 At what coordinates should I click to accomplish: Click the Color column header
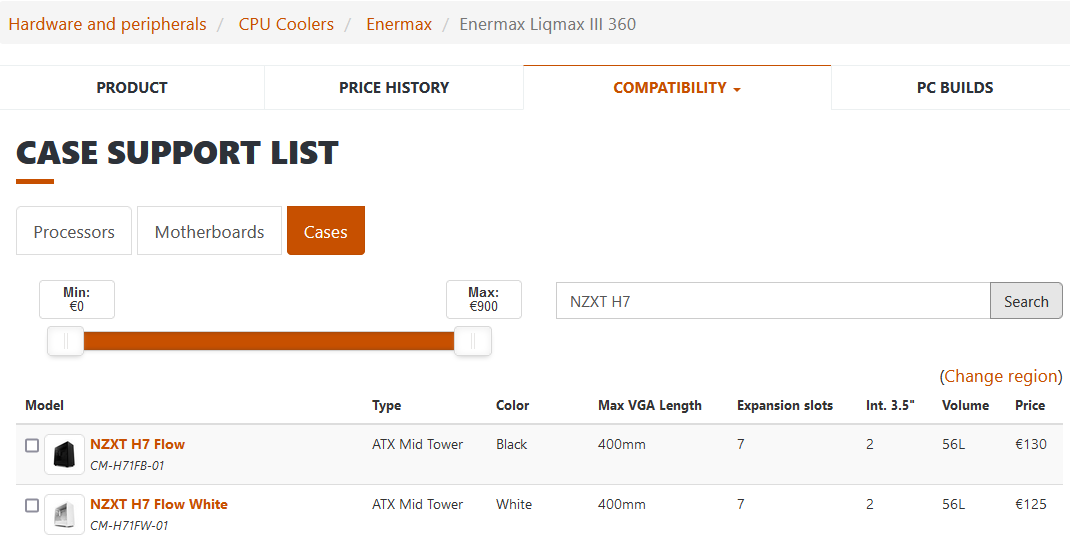click(512, 405)
